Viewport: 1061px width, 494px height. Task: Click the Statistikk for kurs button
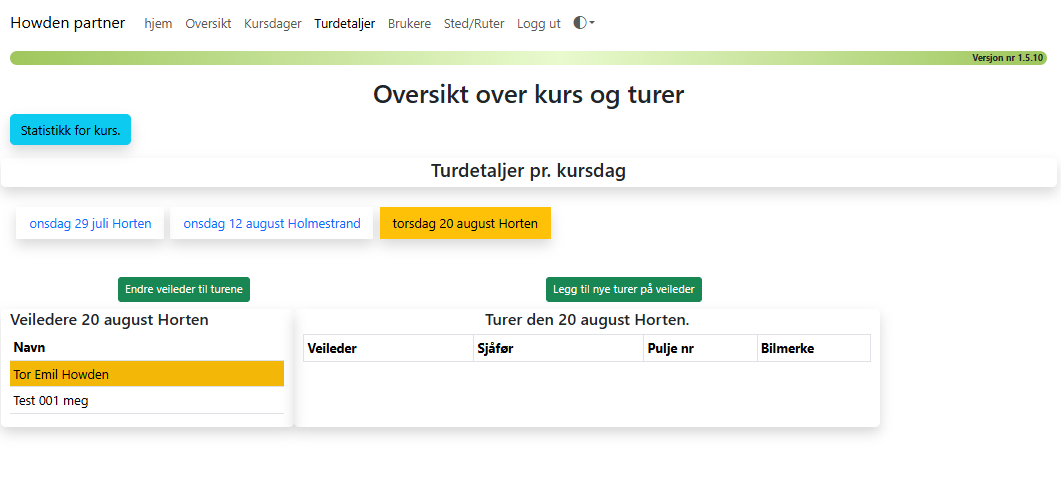(70, 130)
